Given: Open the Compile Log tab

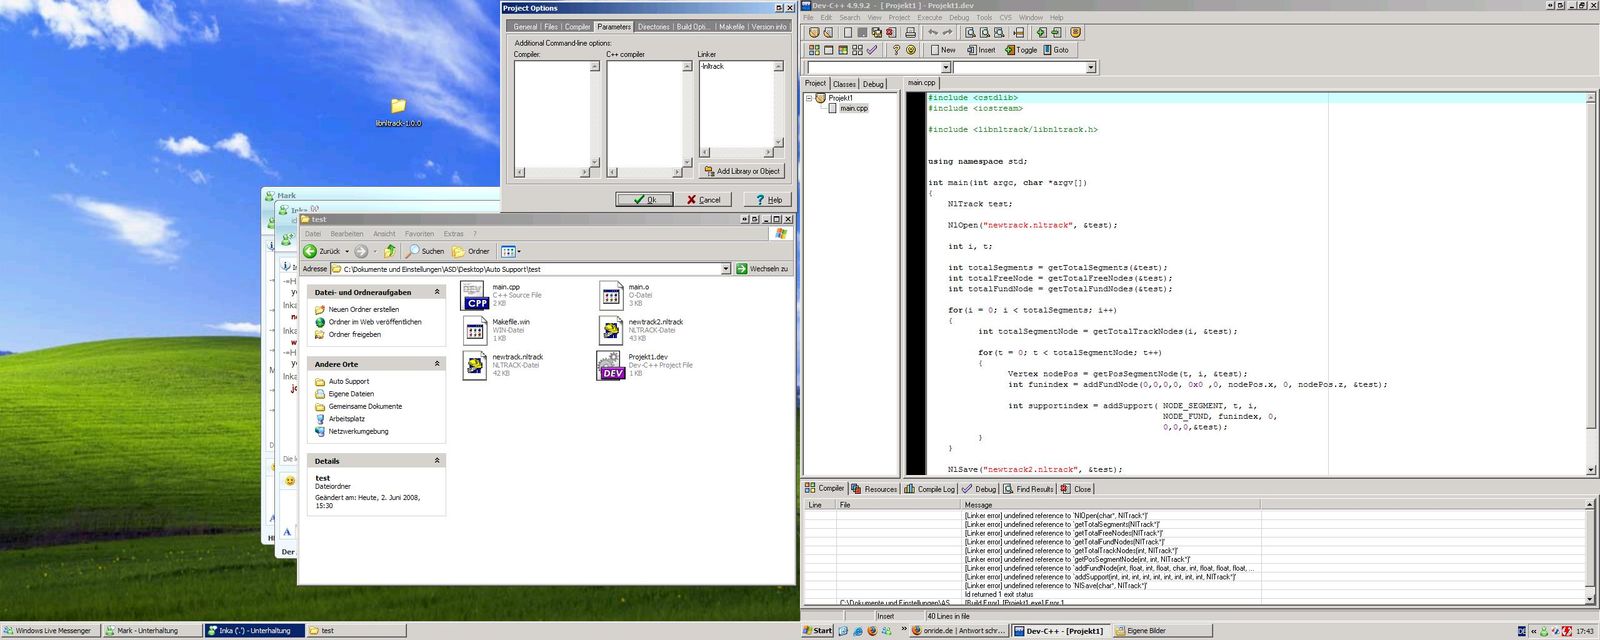Looking at the screenshot, I should (930, 489).
